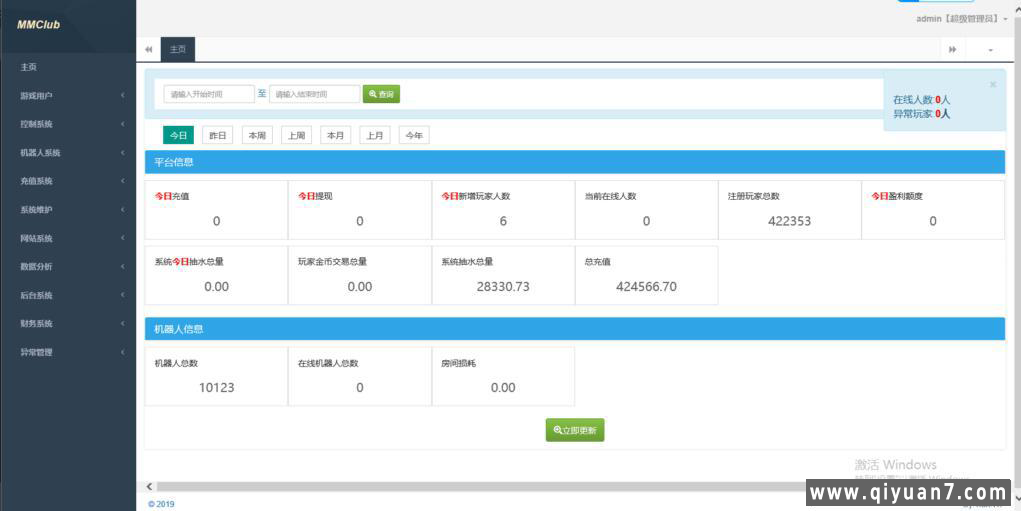Expand the 控制系统 sidebar menu
This screenshot has width=1021, height=511.
68,124
